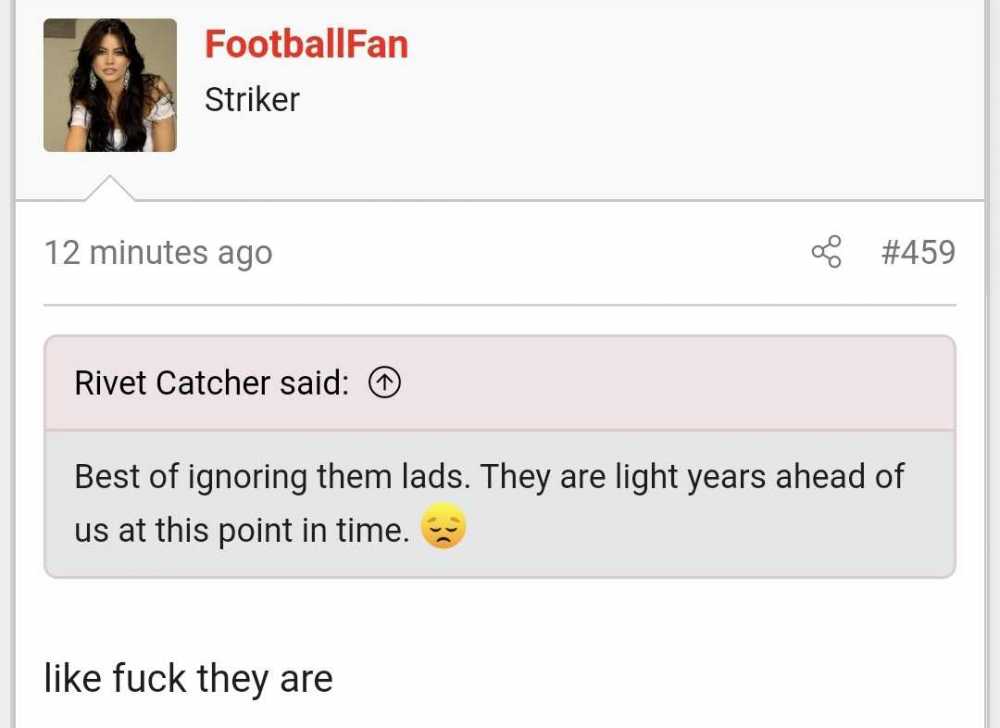Click the "12 minutes ago" timestamp
Screen dimensions: 1000x728
(x=158, y=252)
